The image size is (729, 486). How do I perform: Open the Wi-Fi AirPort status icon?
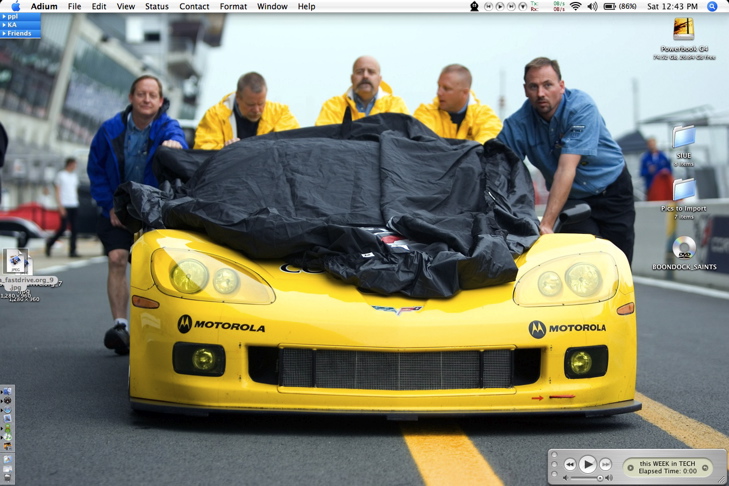pyautogui.click(x=576, y=6)
